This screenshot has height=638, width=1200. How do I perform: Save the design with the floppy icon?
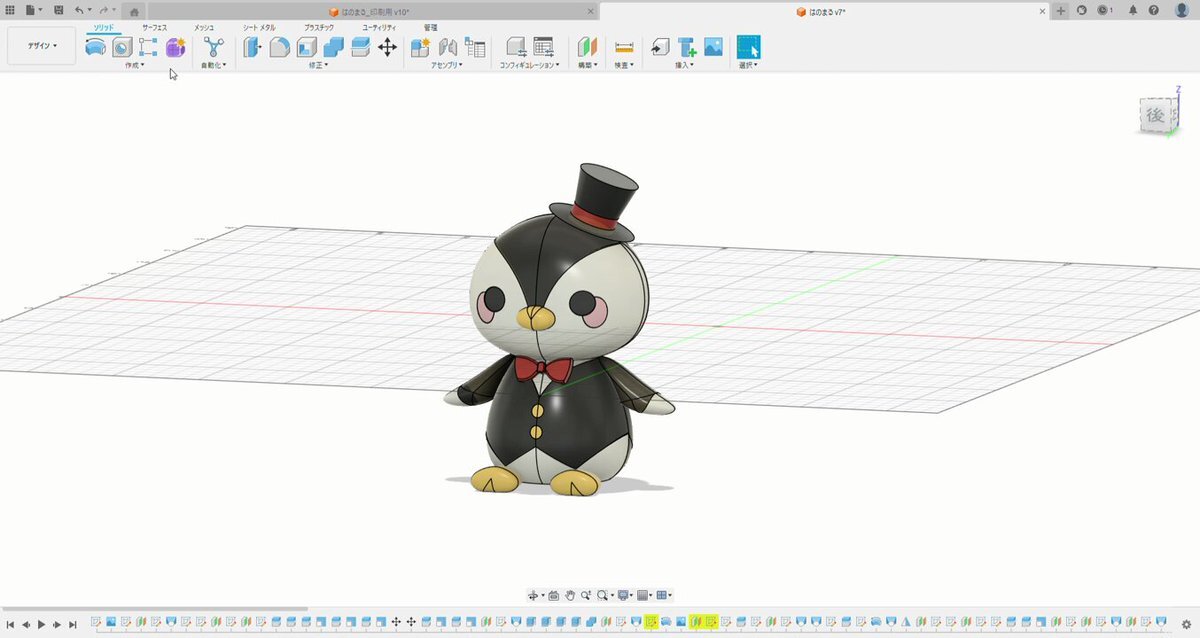(59, 10)
